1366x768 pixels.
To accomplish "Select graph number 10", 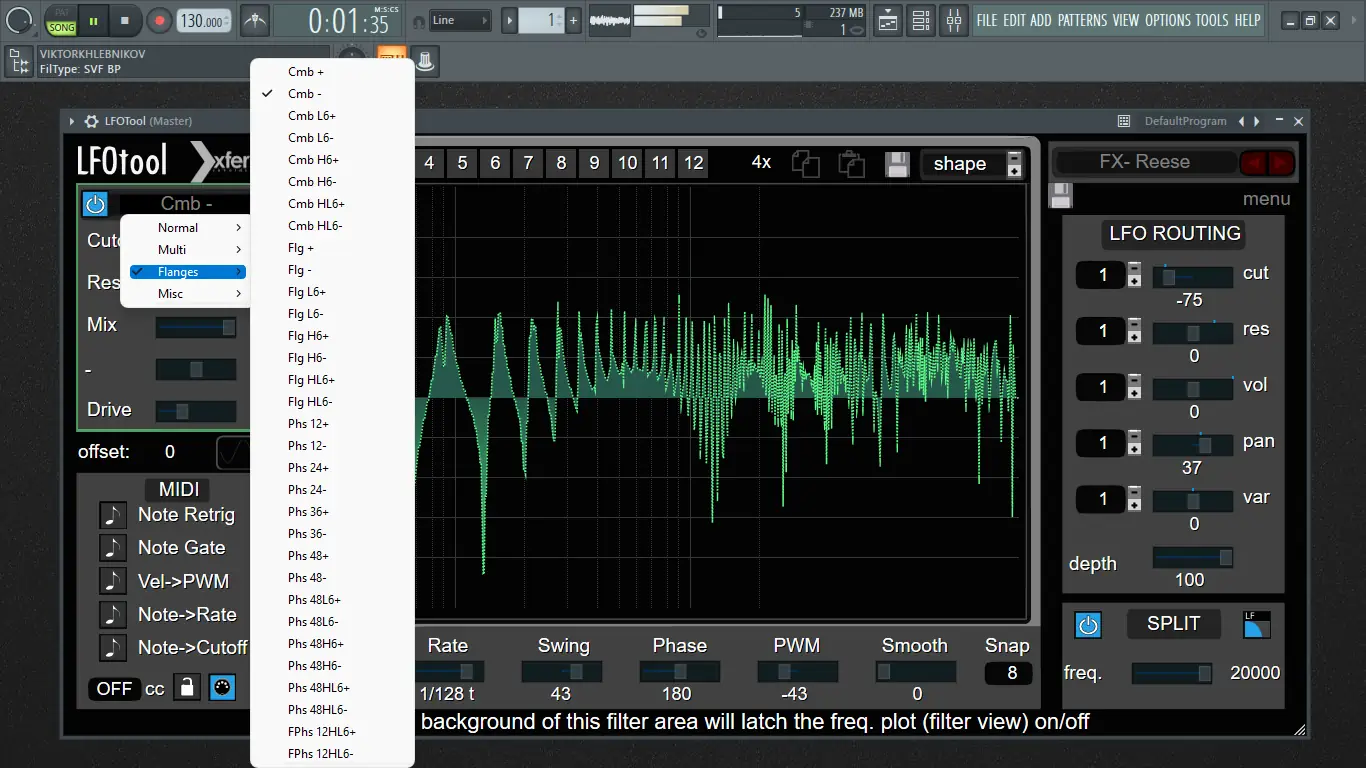I will 627,163.
